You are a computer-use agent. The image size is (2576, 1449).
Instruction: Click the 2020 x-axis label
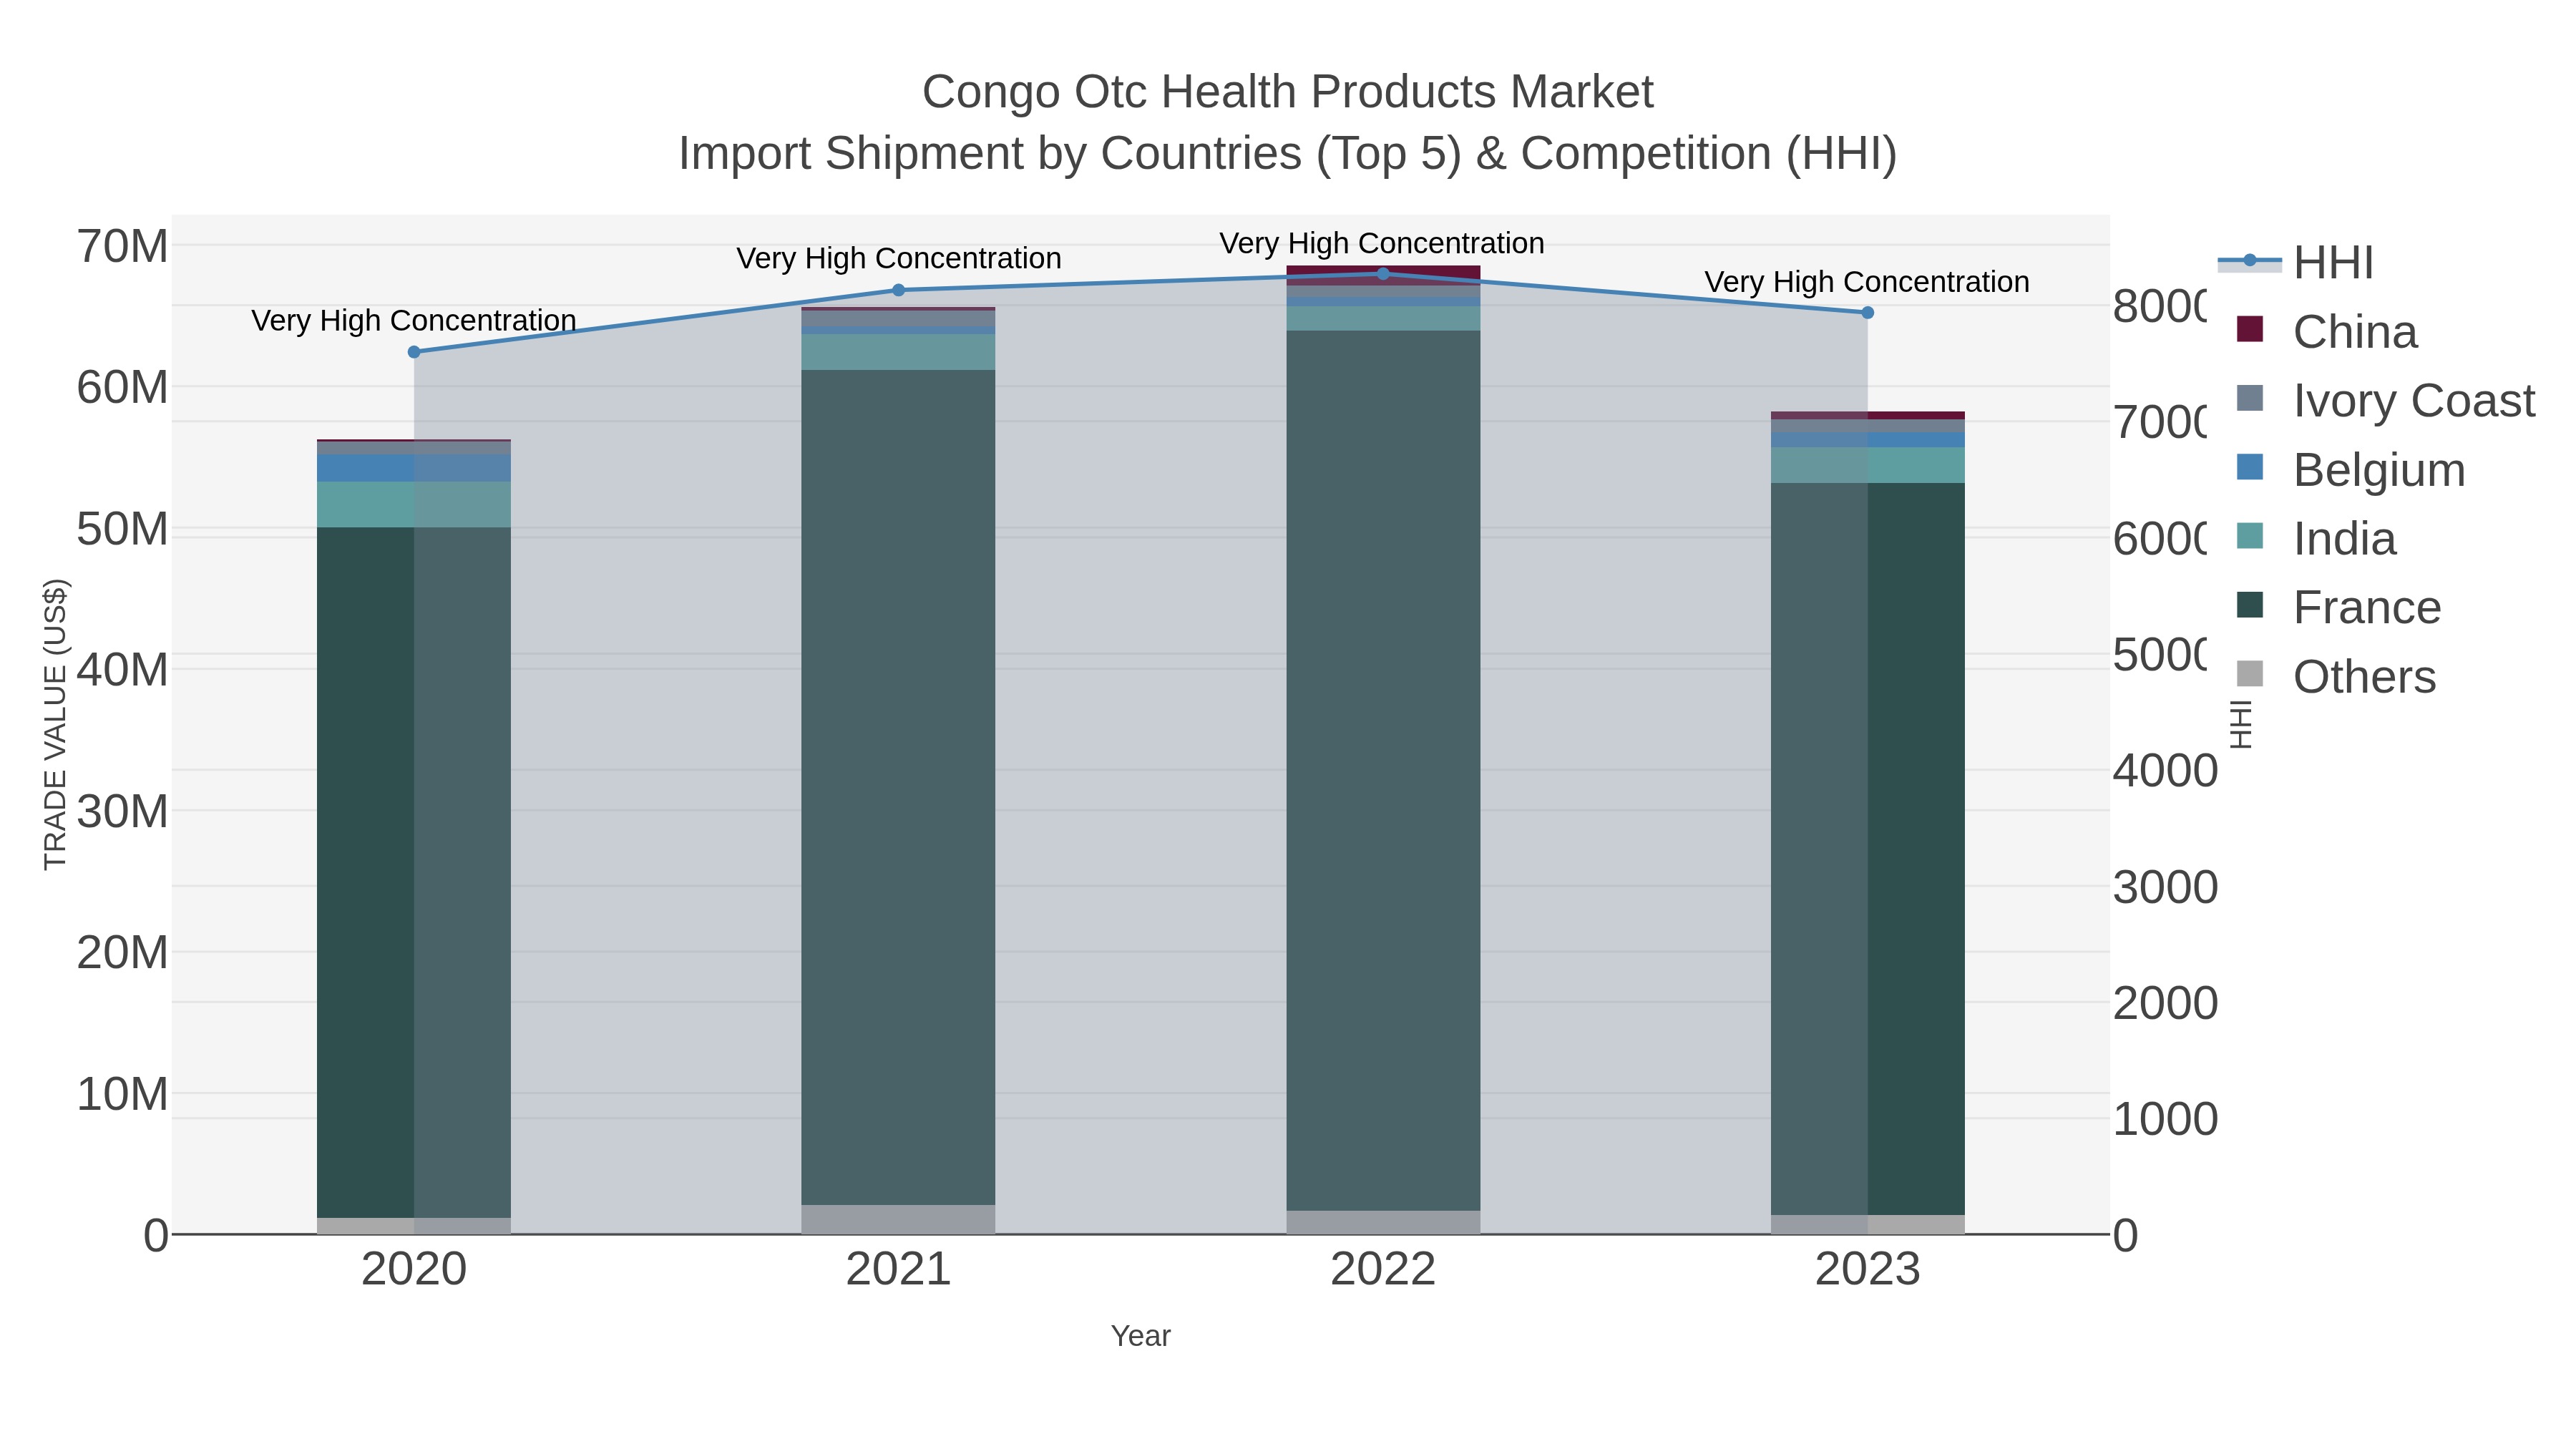tap(414, 1269)
